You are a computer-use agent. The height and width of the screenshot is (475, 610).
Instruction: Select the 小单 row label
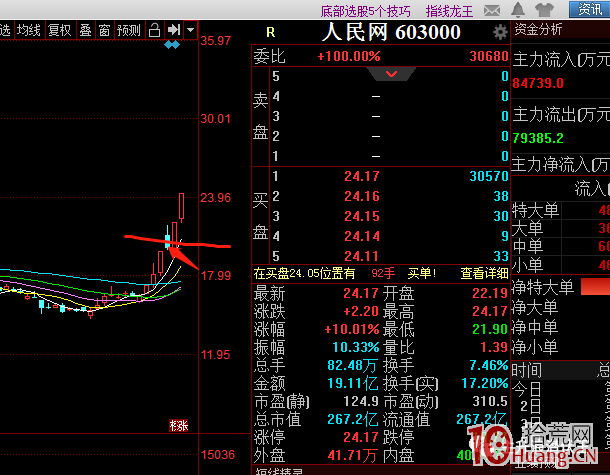tap(528, 265)
